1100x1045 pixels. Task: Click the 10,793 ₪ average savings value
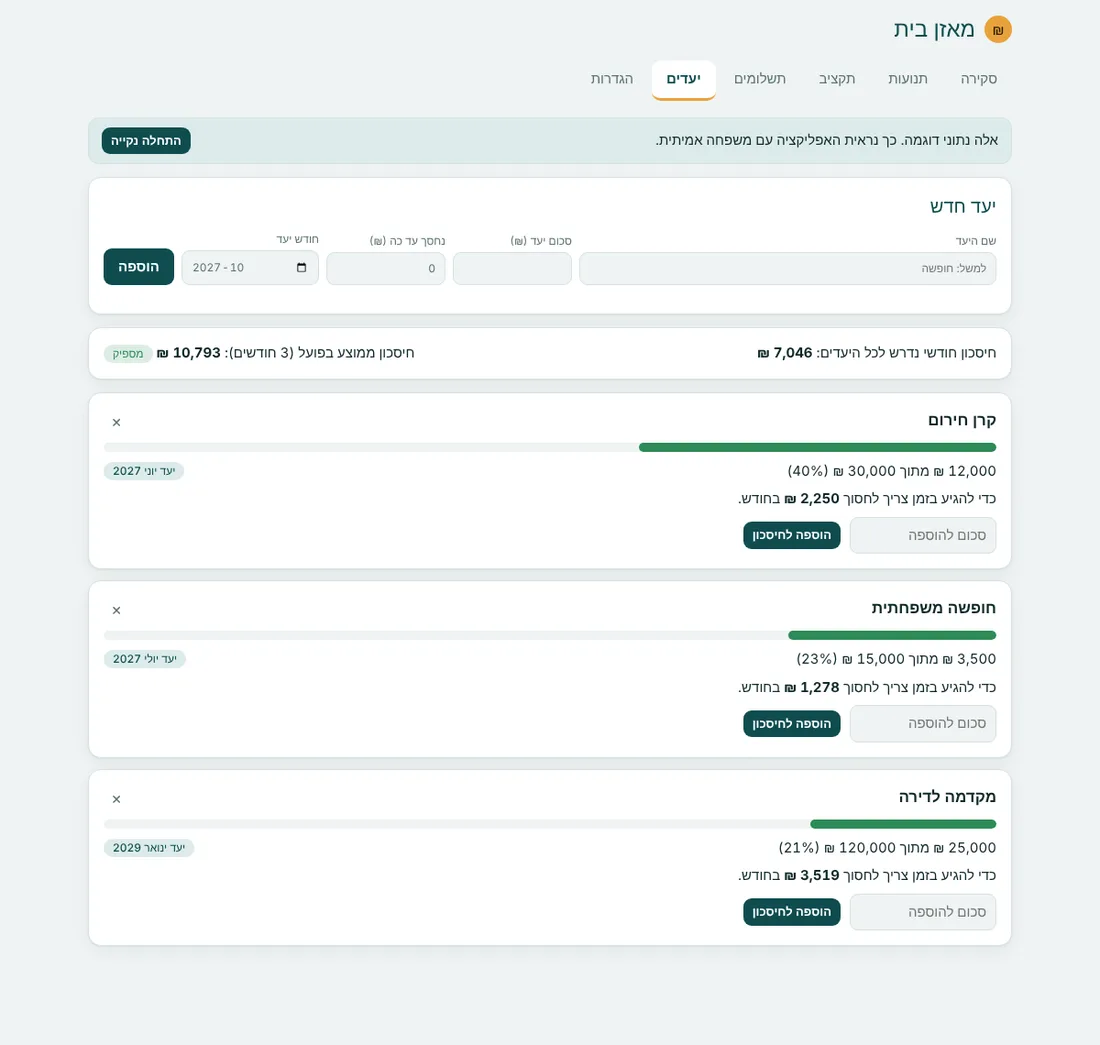188,353
